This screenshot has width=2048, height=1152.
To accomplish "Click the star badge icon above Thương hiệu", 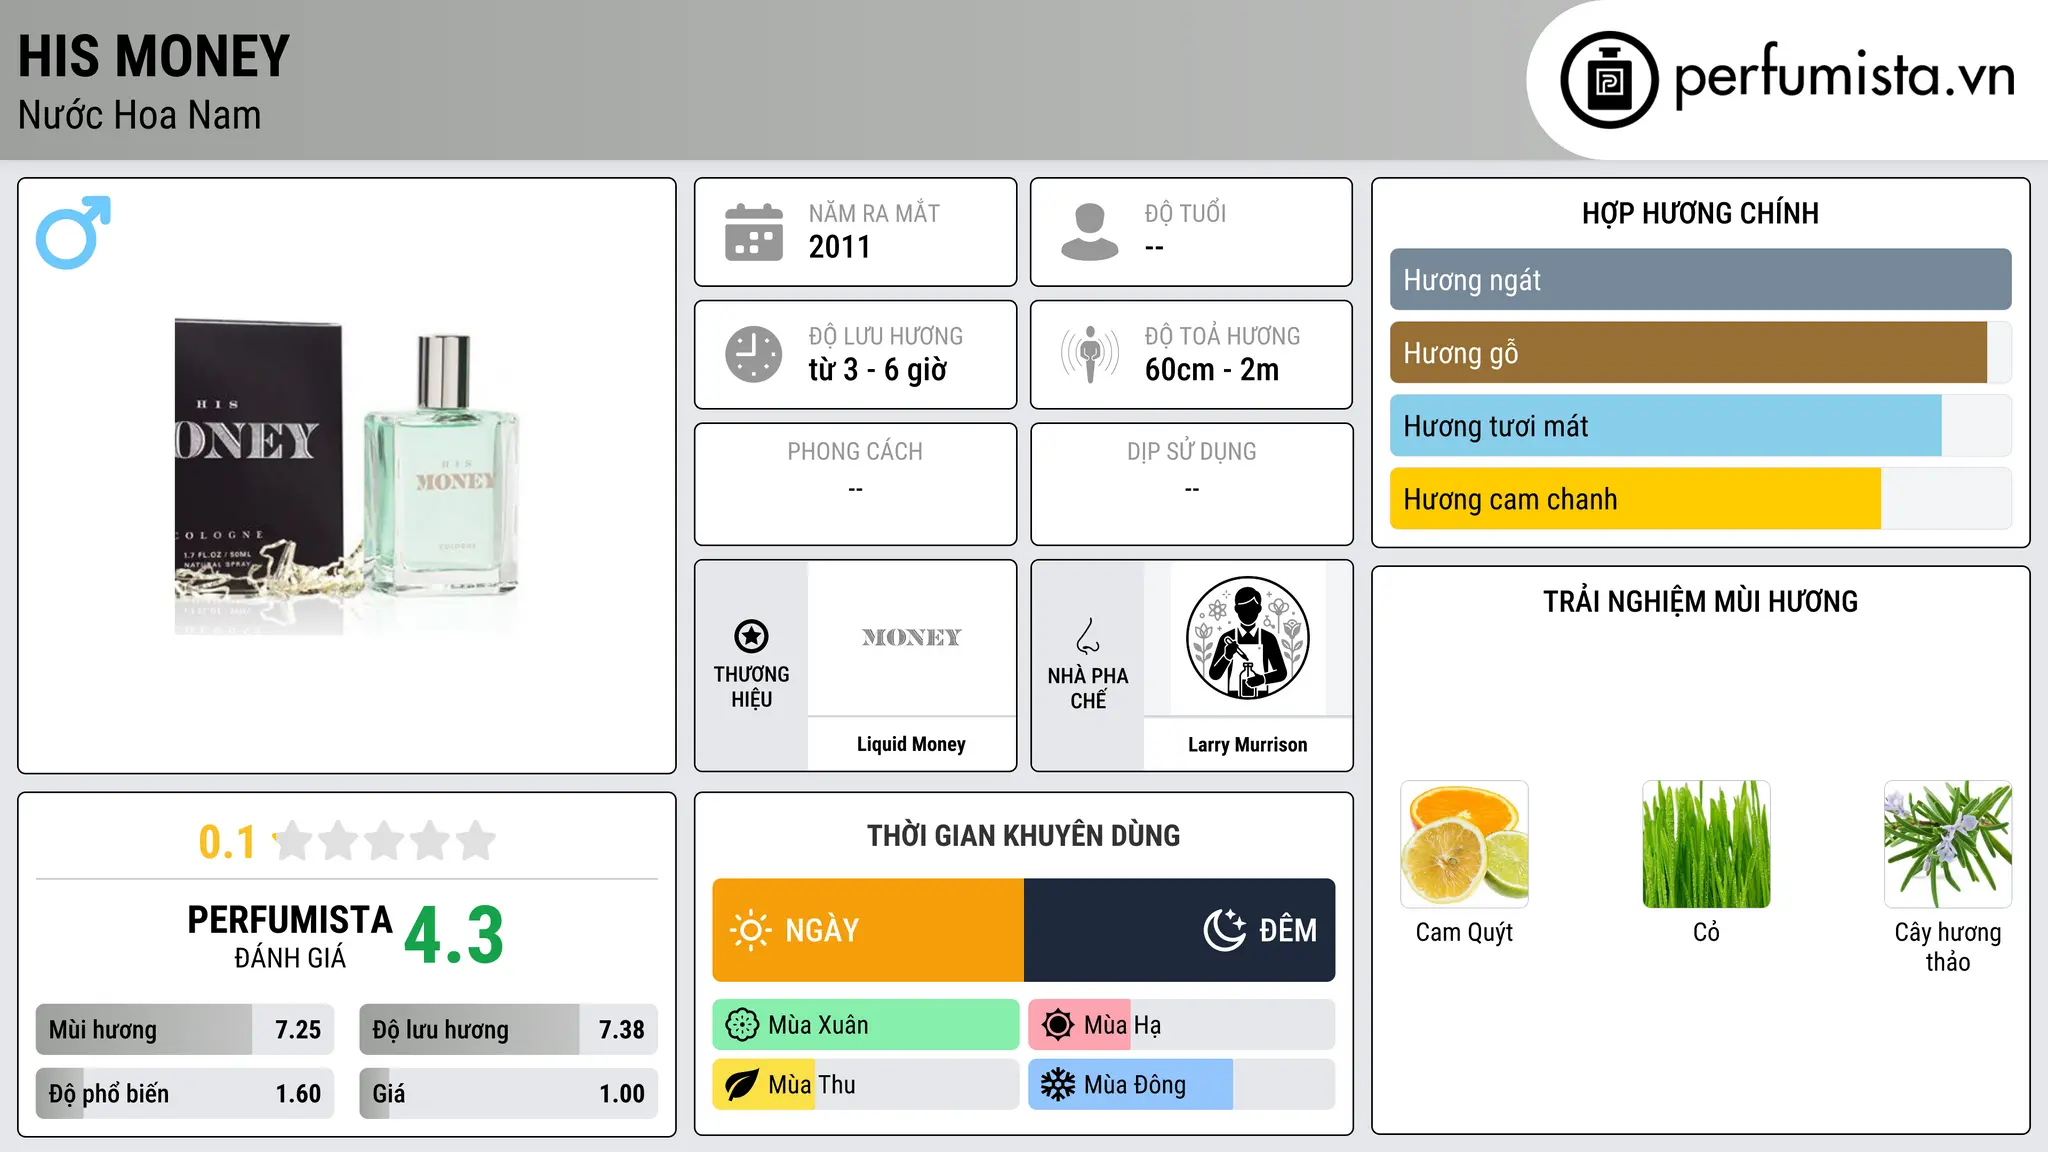I will pyautogui.click(x=751, y=636).
